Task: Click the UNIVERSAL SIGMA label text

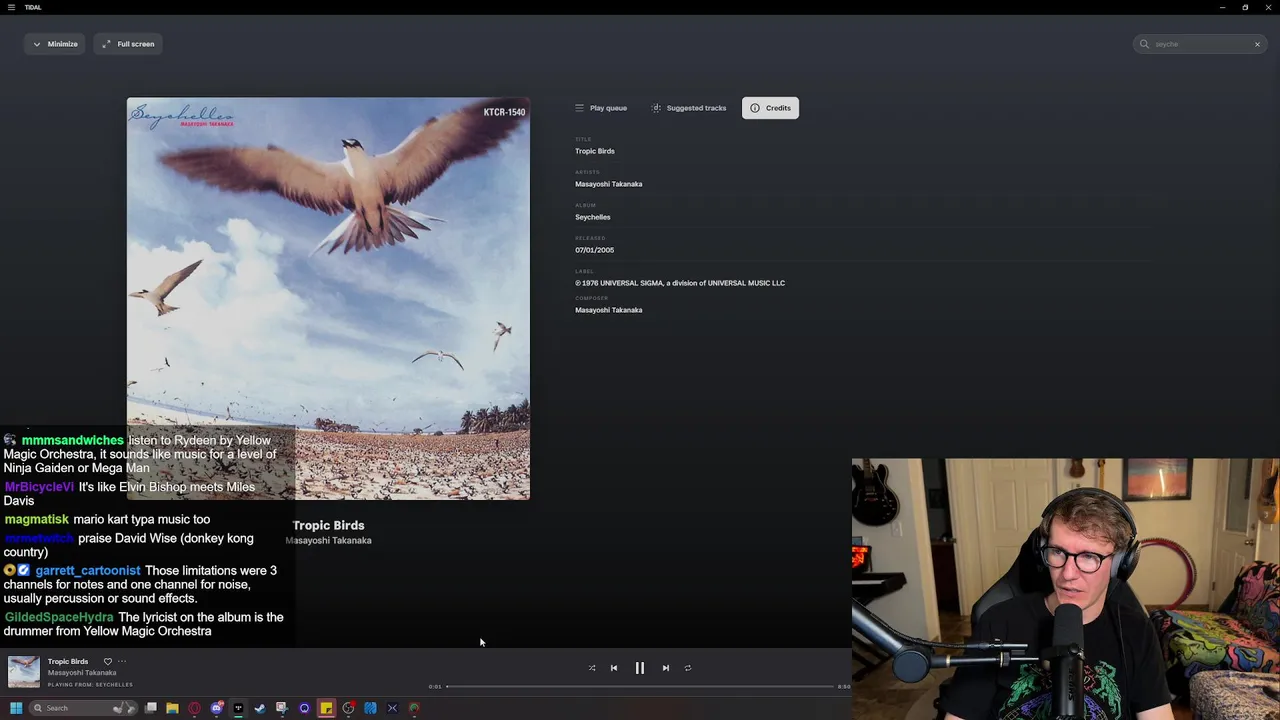Action: coord(680,283)
